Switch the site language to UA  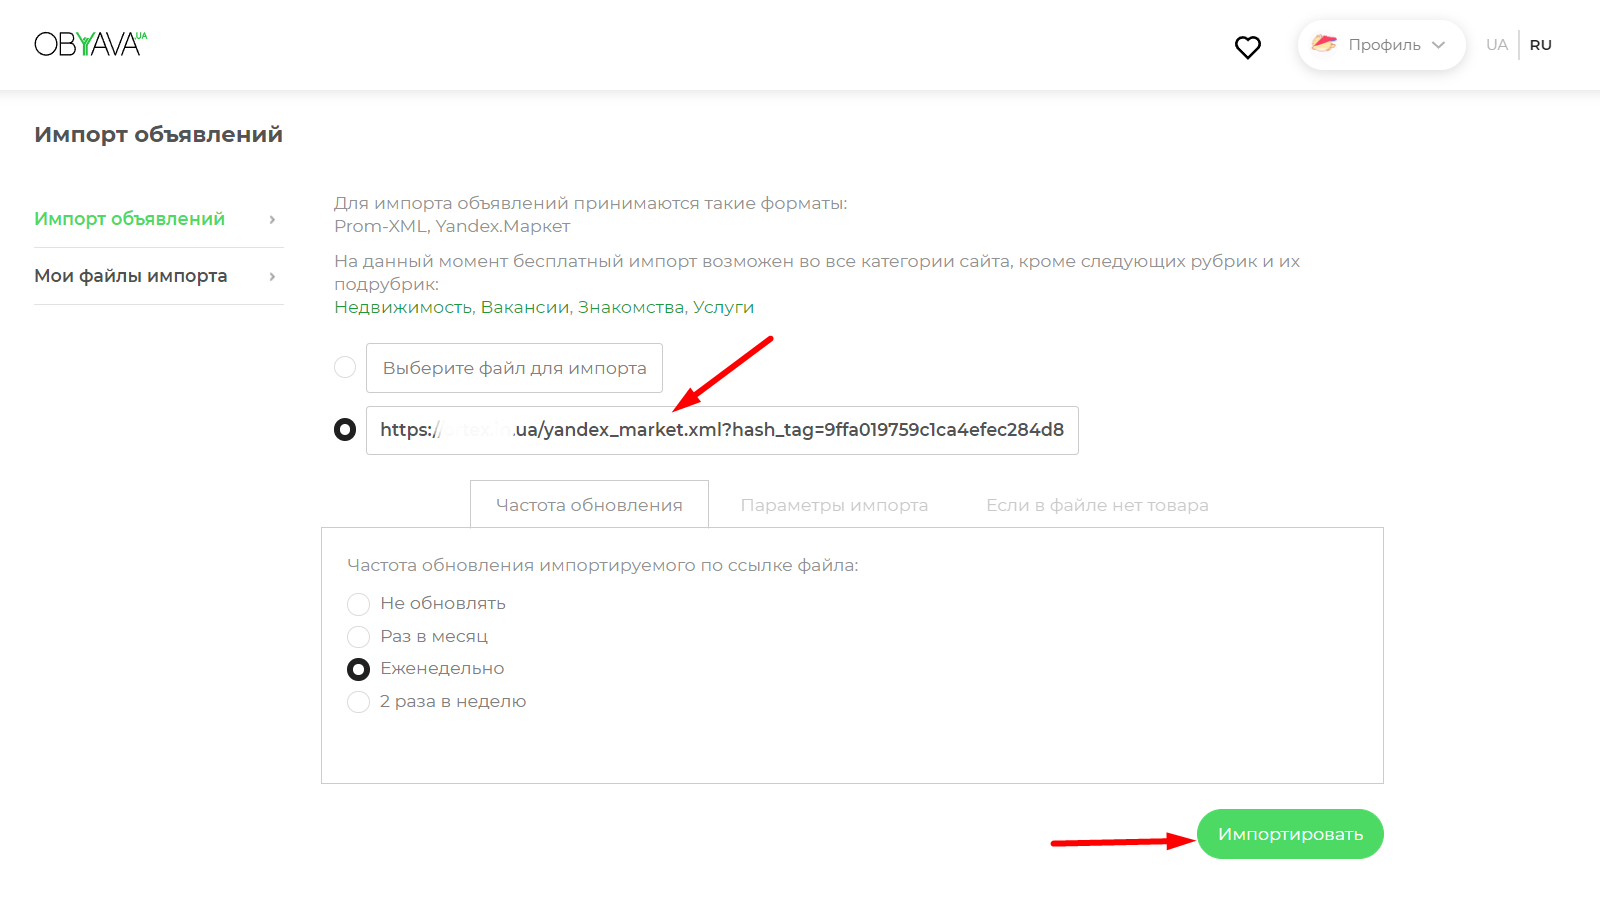tap(1496, 45)
